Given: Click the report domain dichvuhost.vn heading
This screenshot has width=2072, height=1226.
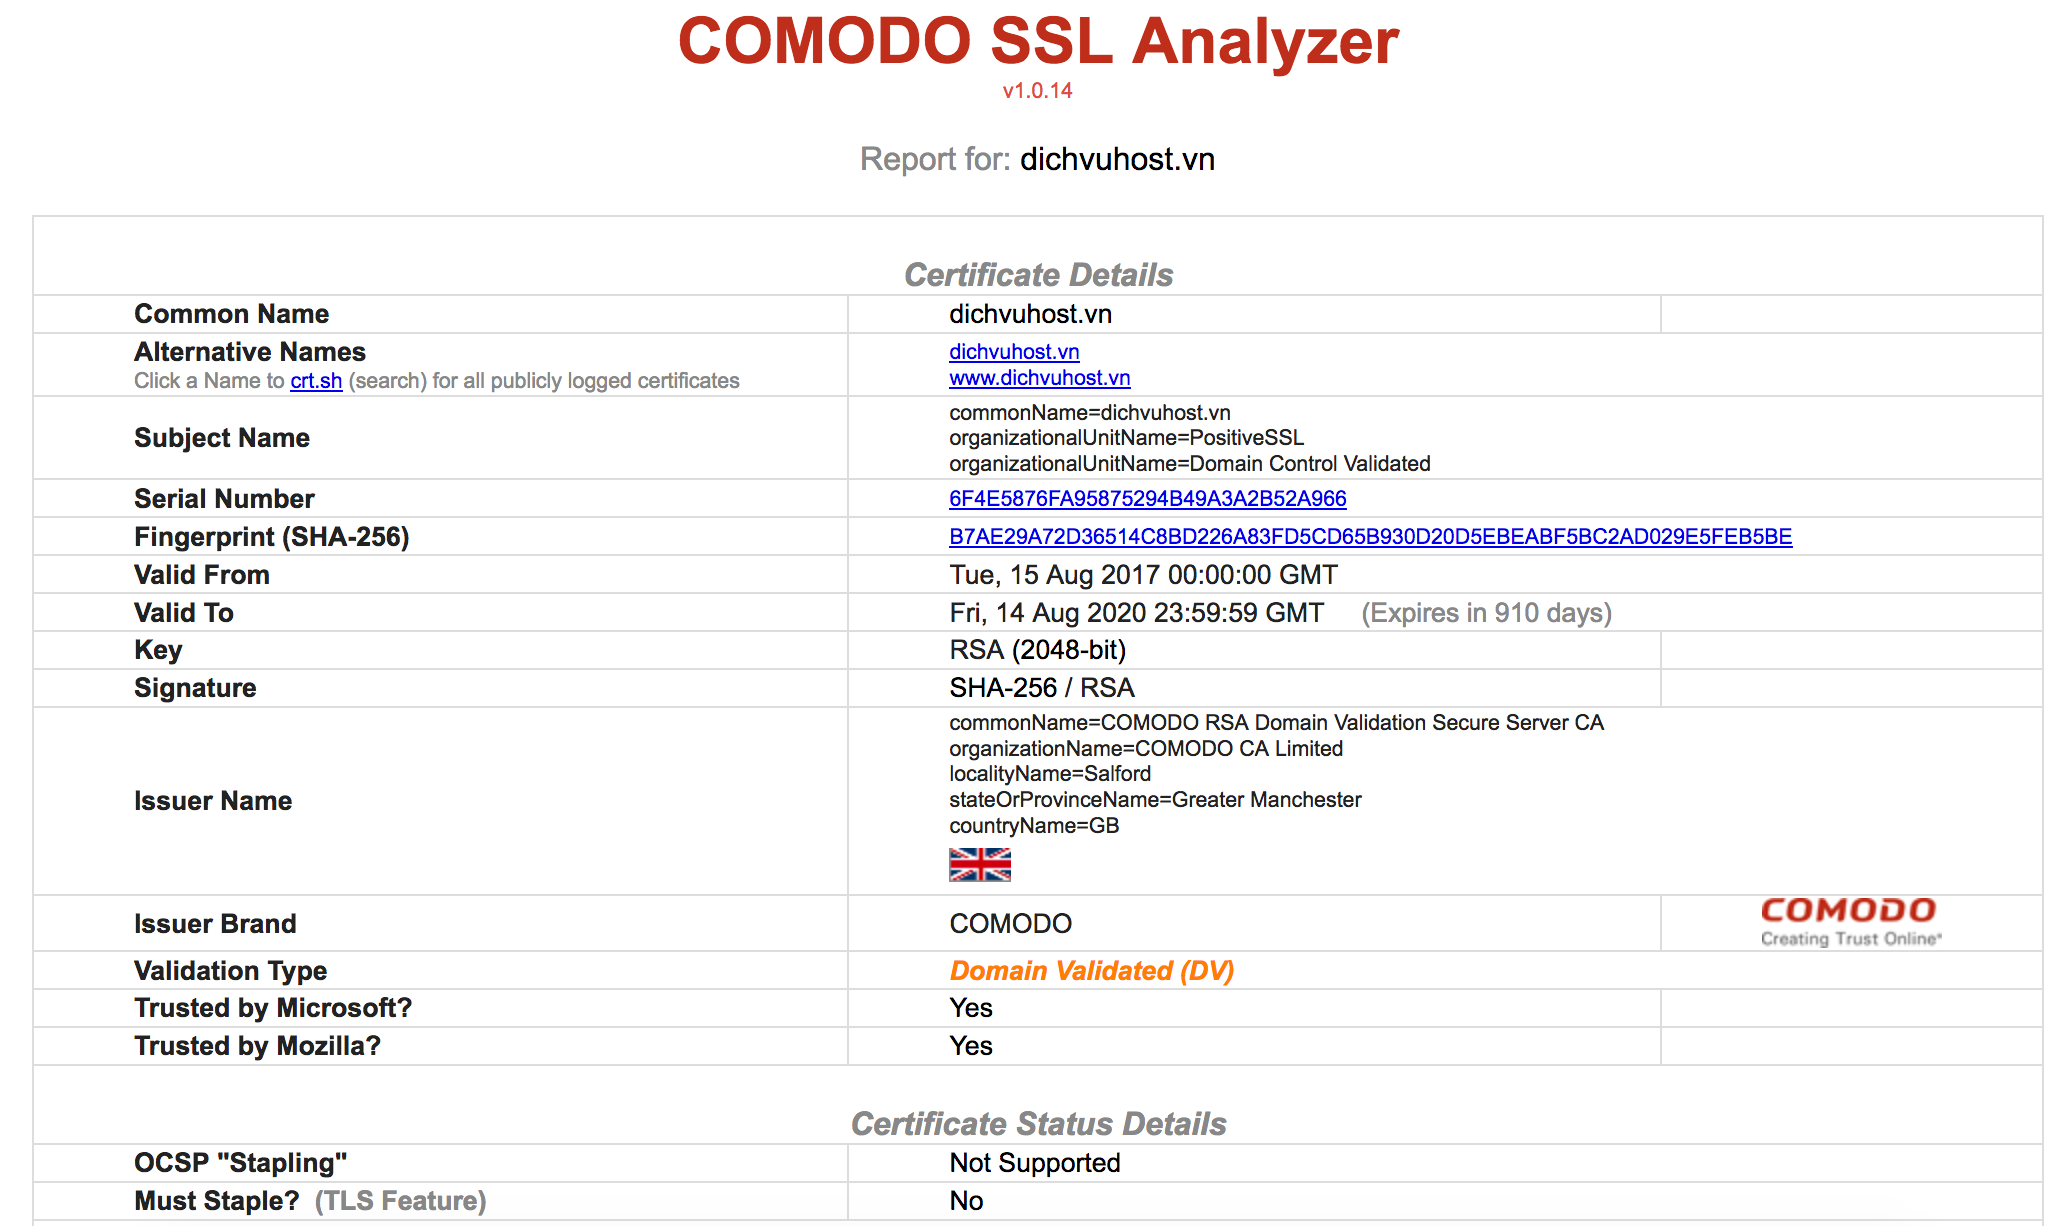Looking at the screenshot, I should click(1116, 160).
